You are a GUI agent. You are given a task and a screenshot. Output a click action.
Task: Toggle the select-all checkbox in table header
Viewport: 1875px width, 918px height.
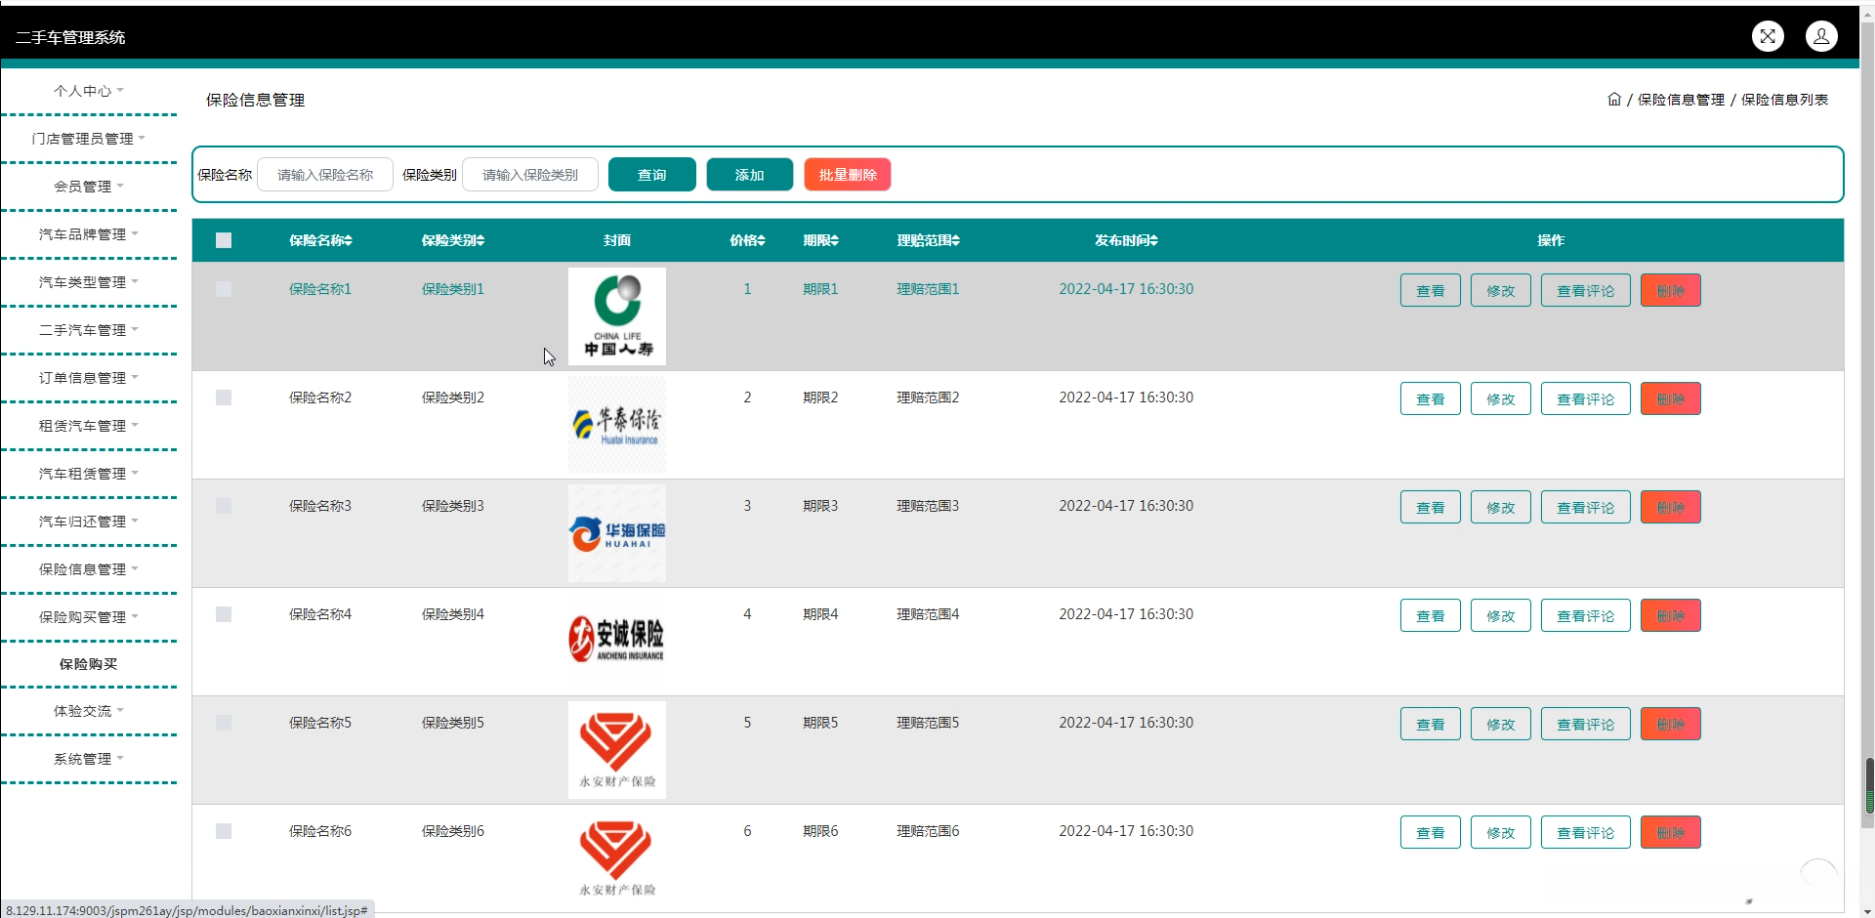224,240
